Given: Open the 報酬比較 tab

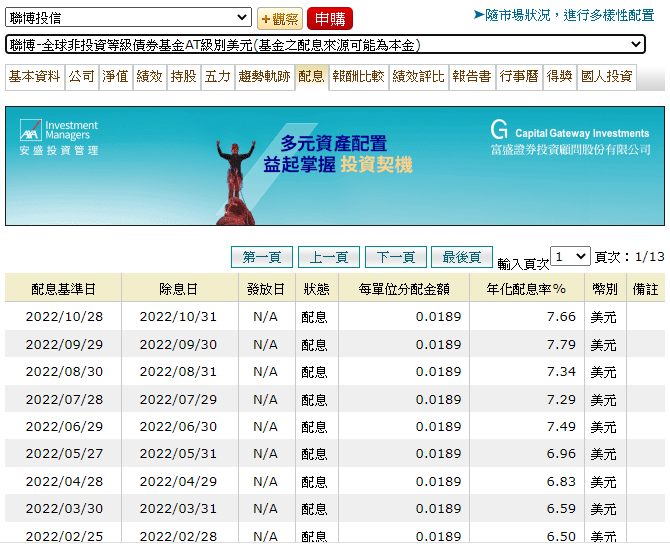Looking at the screenshot, I should (359, 77).
